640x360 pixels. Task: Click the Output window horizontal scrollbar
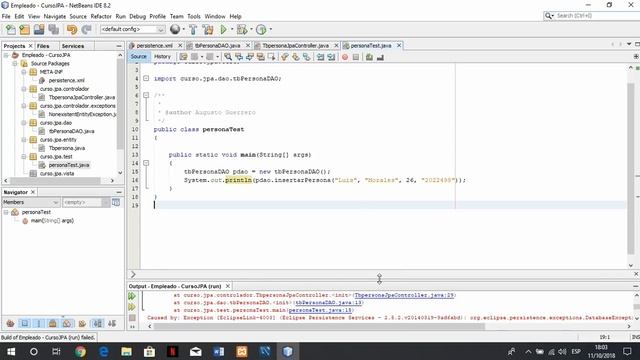pyautogui.click(x=319, y=327)
